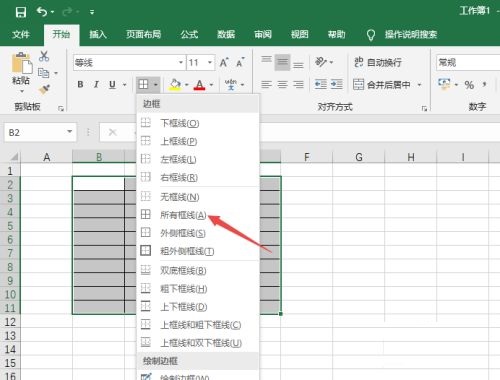The image size is (500, 380).
Task: Switch to the 插入 tab
Action: tap(98, 34)
